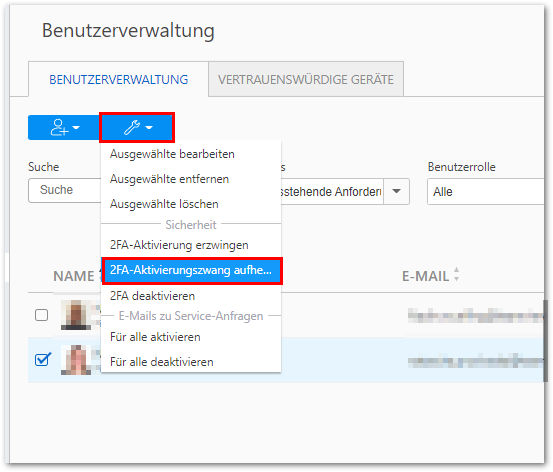The width and height of the screenshot is (553, 472).
Task: Expand the ausstehende Anforderungen dropdown arrow
Action: coord(396,192)
